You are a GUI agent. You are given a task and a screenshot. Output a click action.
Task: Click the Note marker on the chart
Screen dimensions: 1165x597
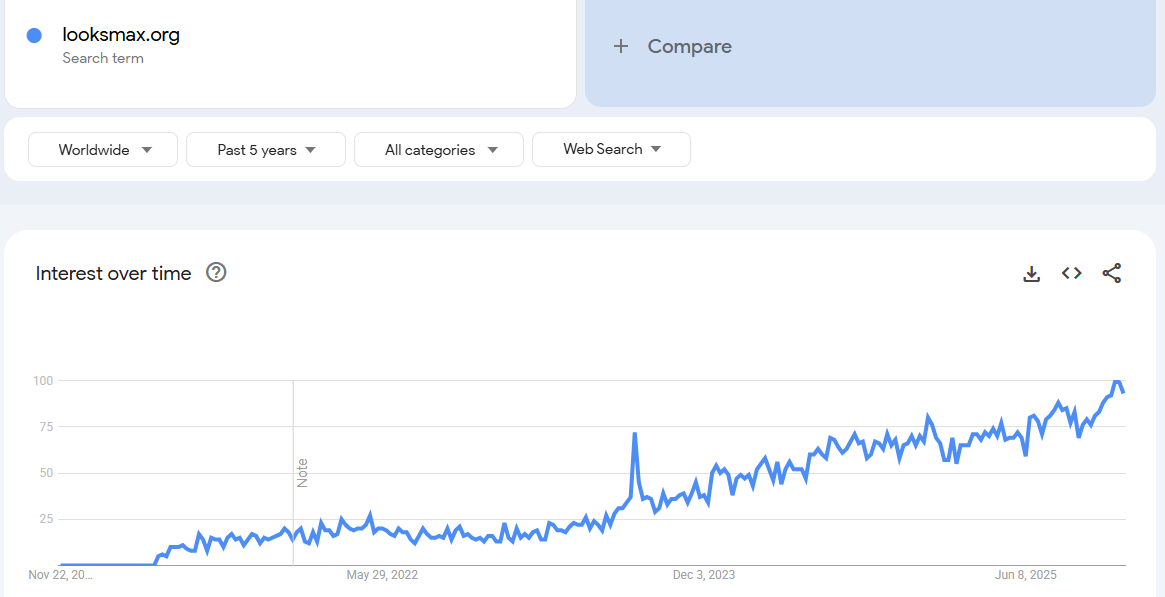pyautogui.click(x=302, y=472)
